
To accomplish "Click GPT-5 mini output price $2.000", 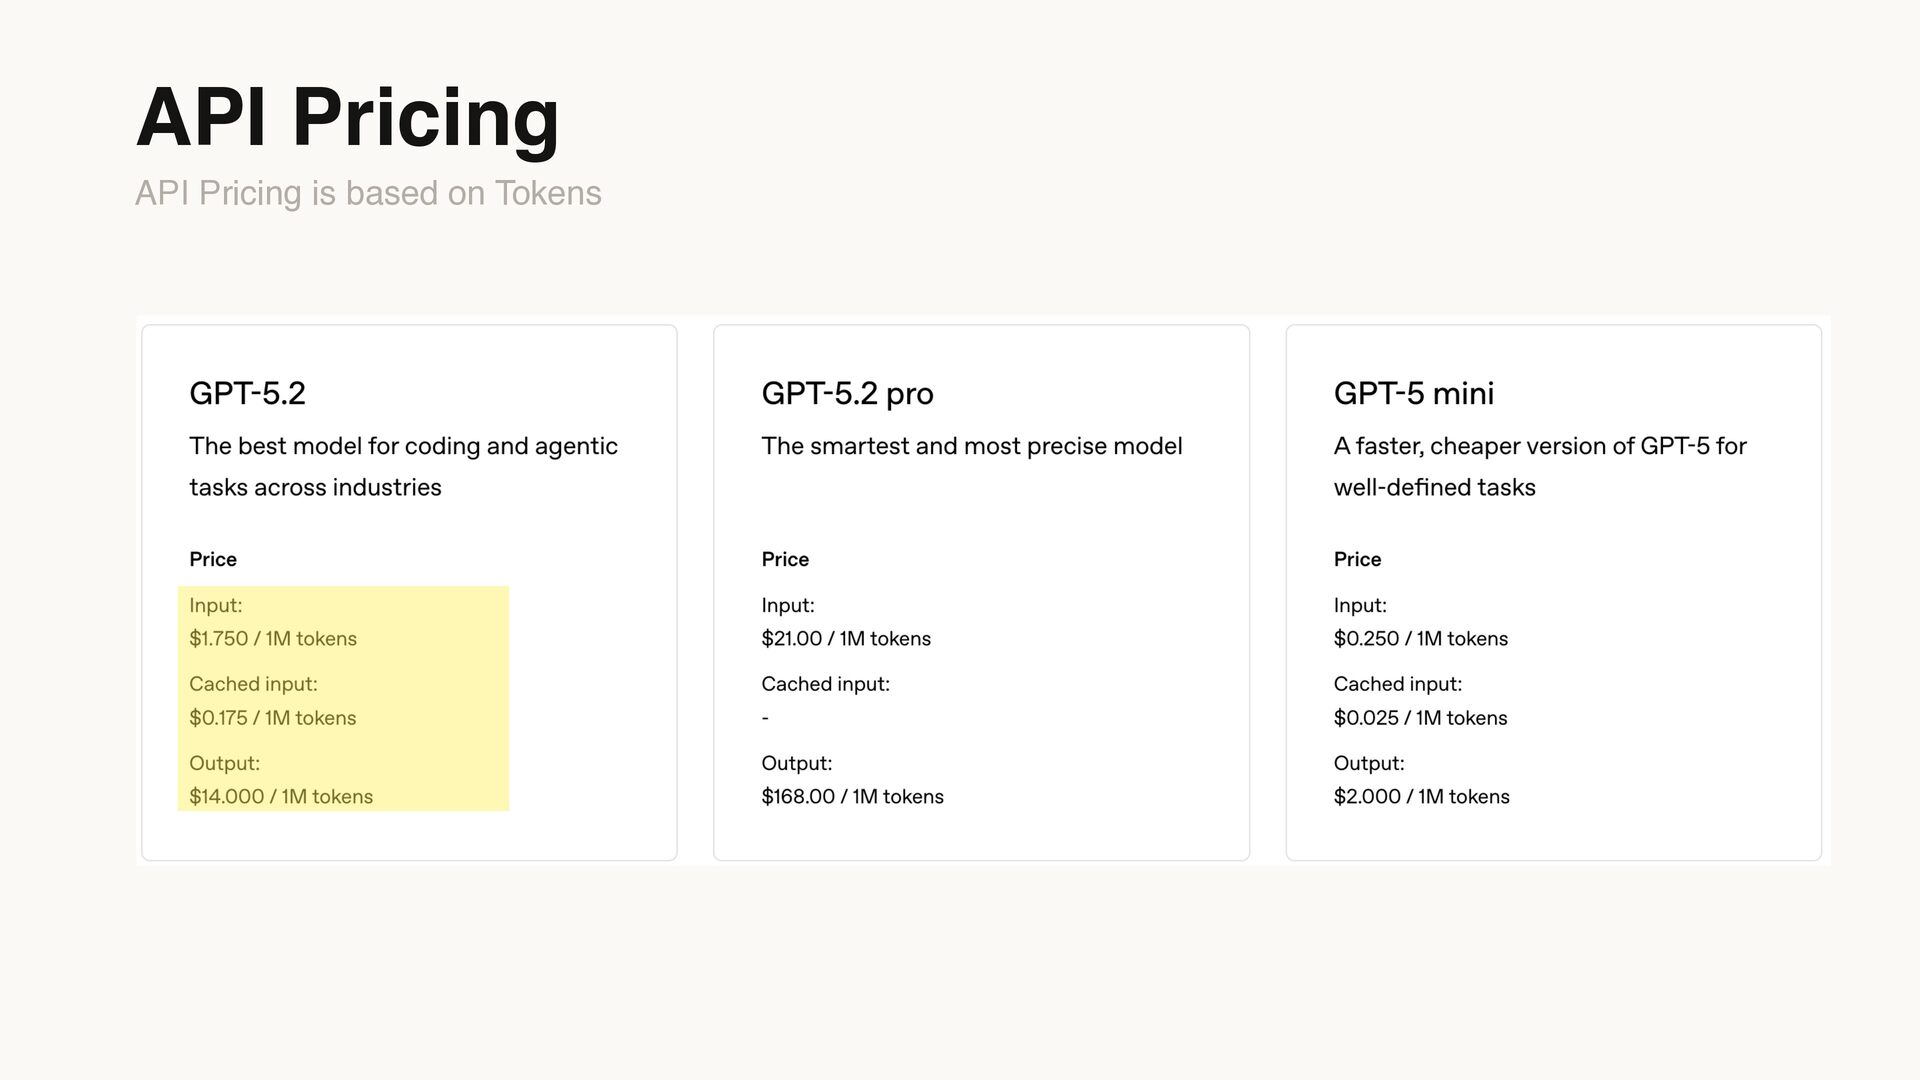I will pos(1421,797).
